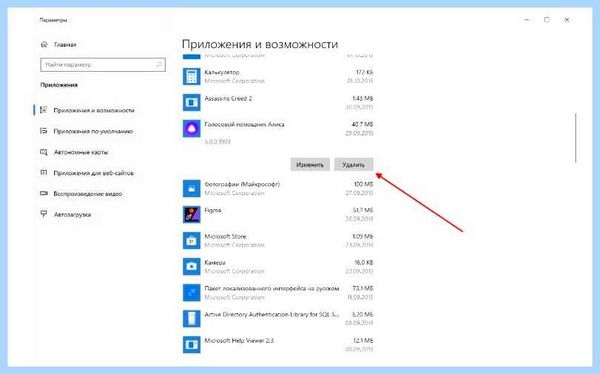This screenshot has height=374, width=600.
Task: Click the Microsoft Help Viewer 2.3 icon
Action: click(191, 345)
